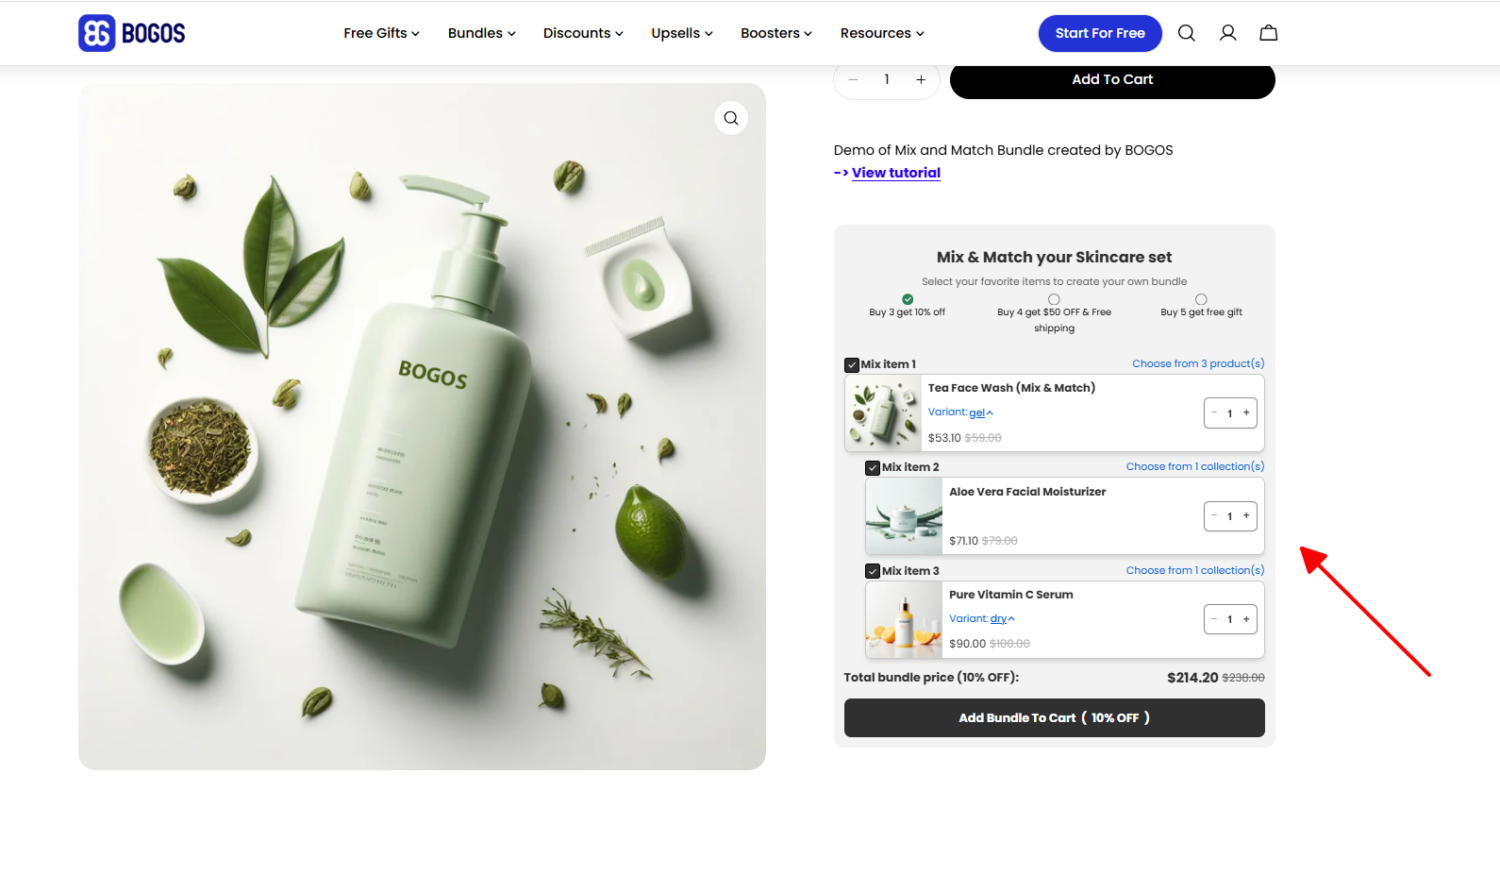Viewport: 1500px width, 892px height.
Task: Uncheck the Mix item 2 checkbox
Action: (x=873, y=468)
